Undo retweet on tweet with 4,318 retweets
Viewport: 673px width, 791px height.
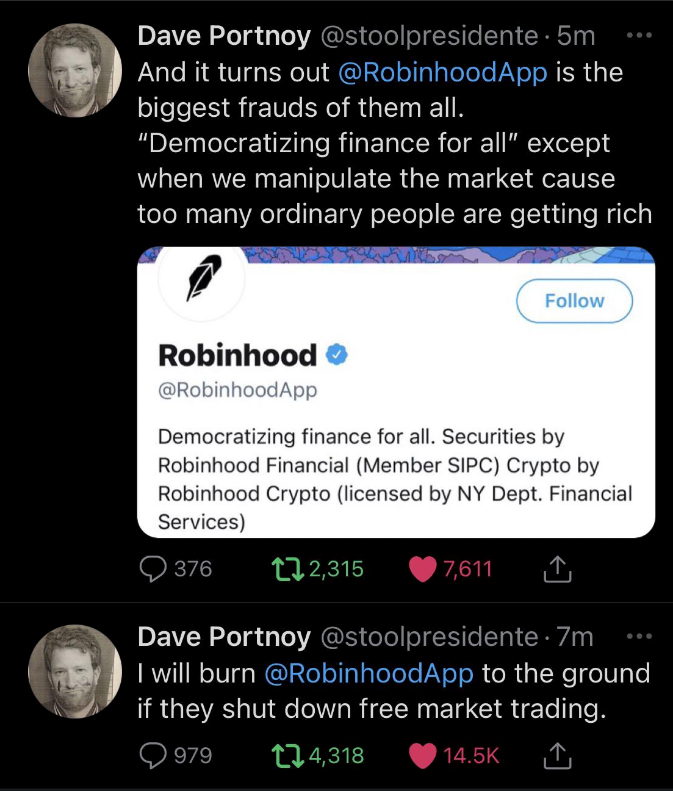288,755
